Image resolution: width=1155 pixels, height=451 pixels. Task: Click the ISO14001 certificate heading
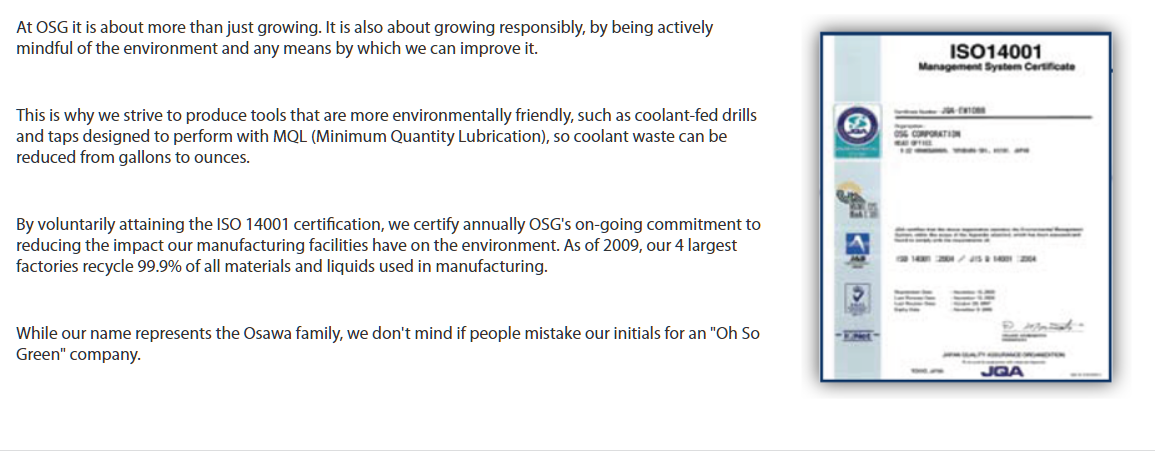pyautogui.click(x=996, y=50)
